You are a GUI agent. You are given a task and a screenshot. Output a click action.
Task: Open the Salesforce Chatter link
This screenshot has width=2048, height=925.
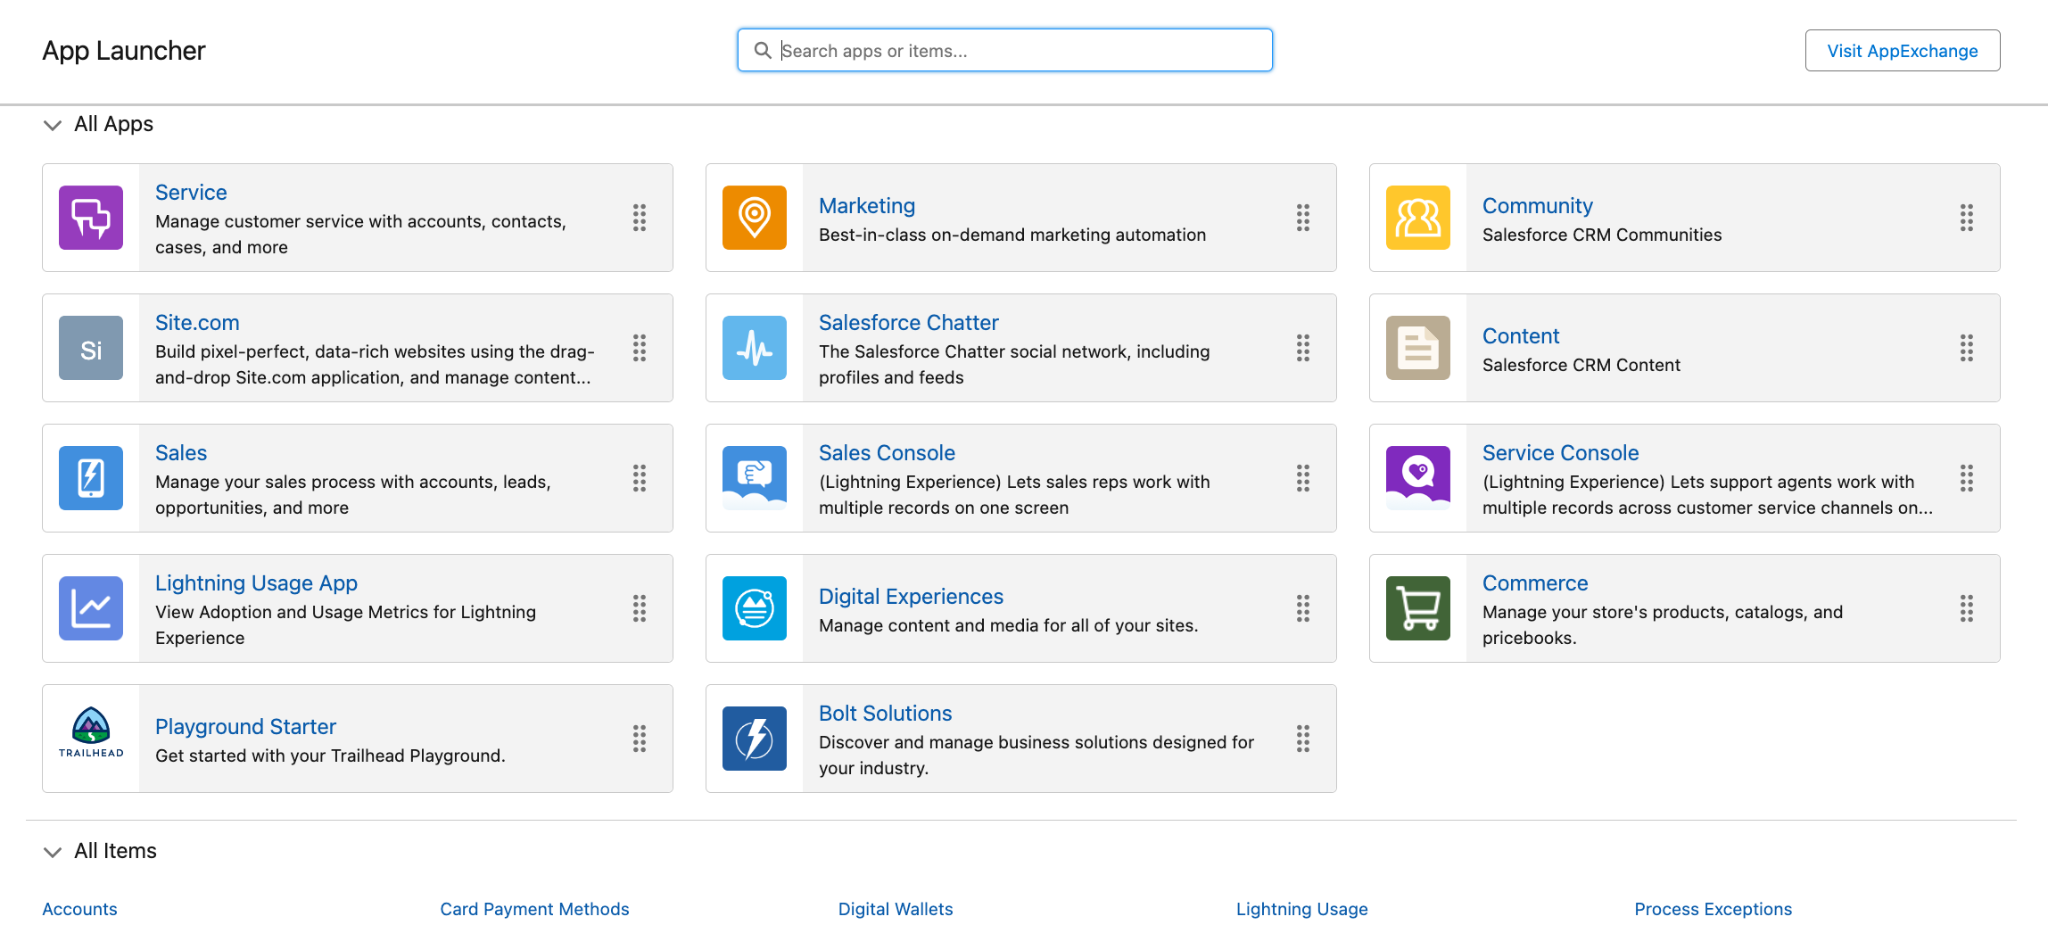pyautogui.click(x=908, y=322)
